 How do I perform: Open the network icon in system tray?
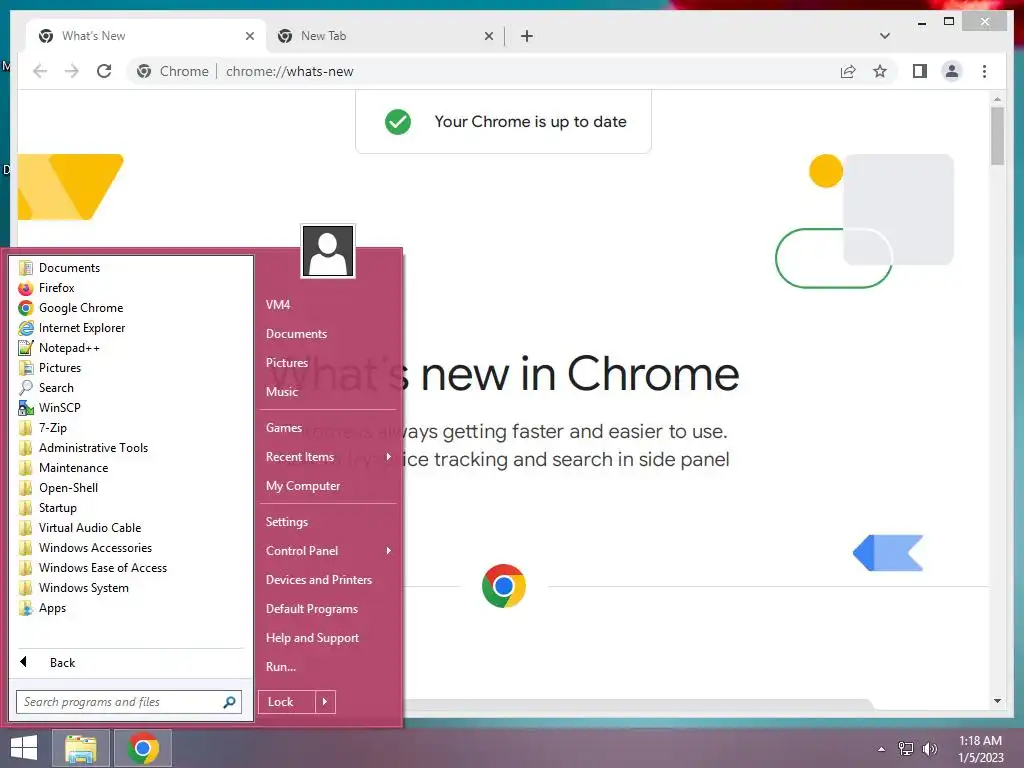pyautogui.click(x=906, y=749)
